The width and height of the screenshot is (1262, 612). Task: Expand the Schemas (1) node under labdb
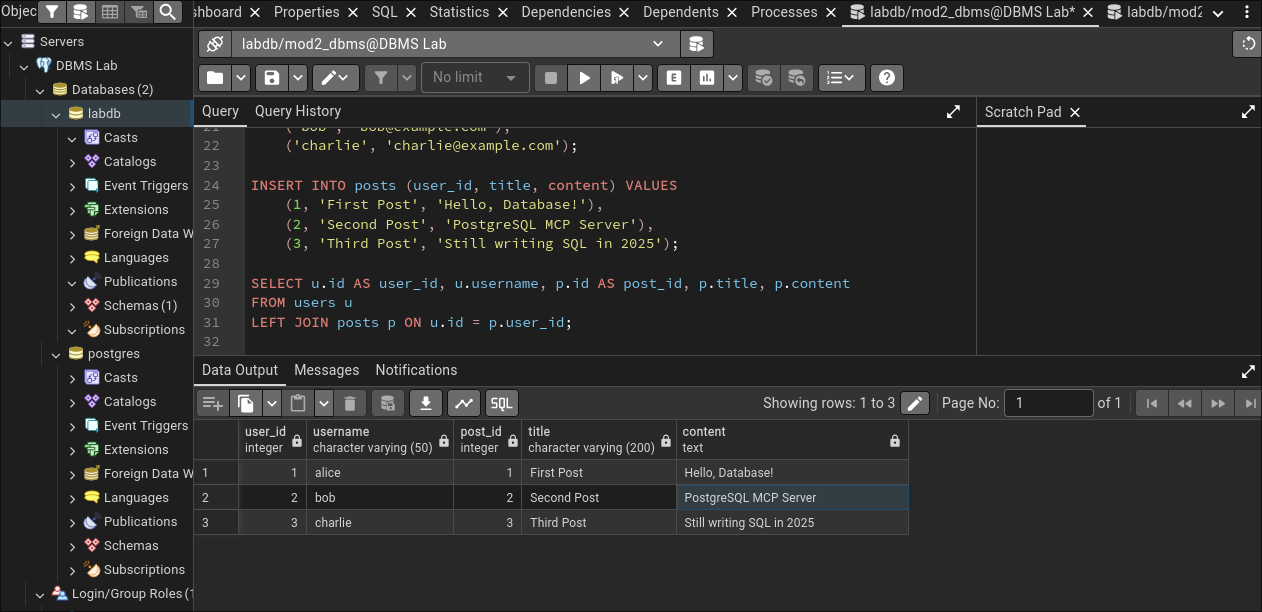(72, 306)
